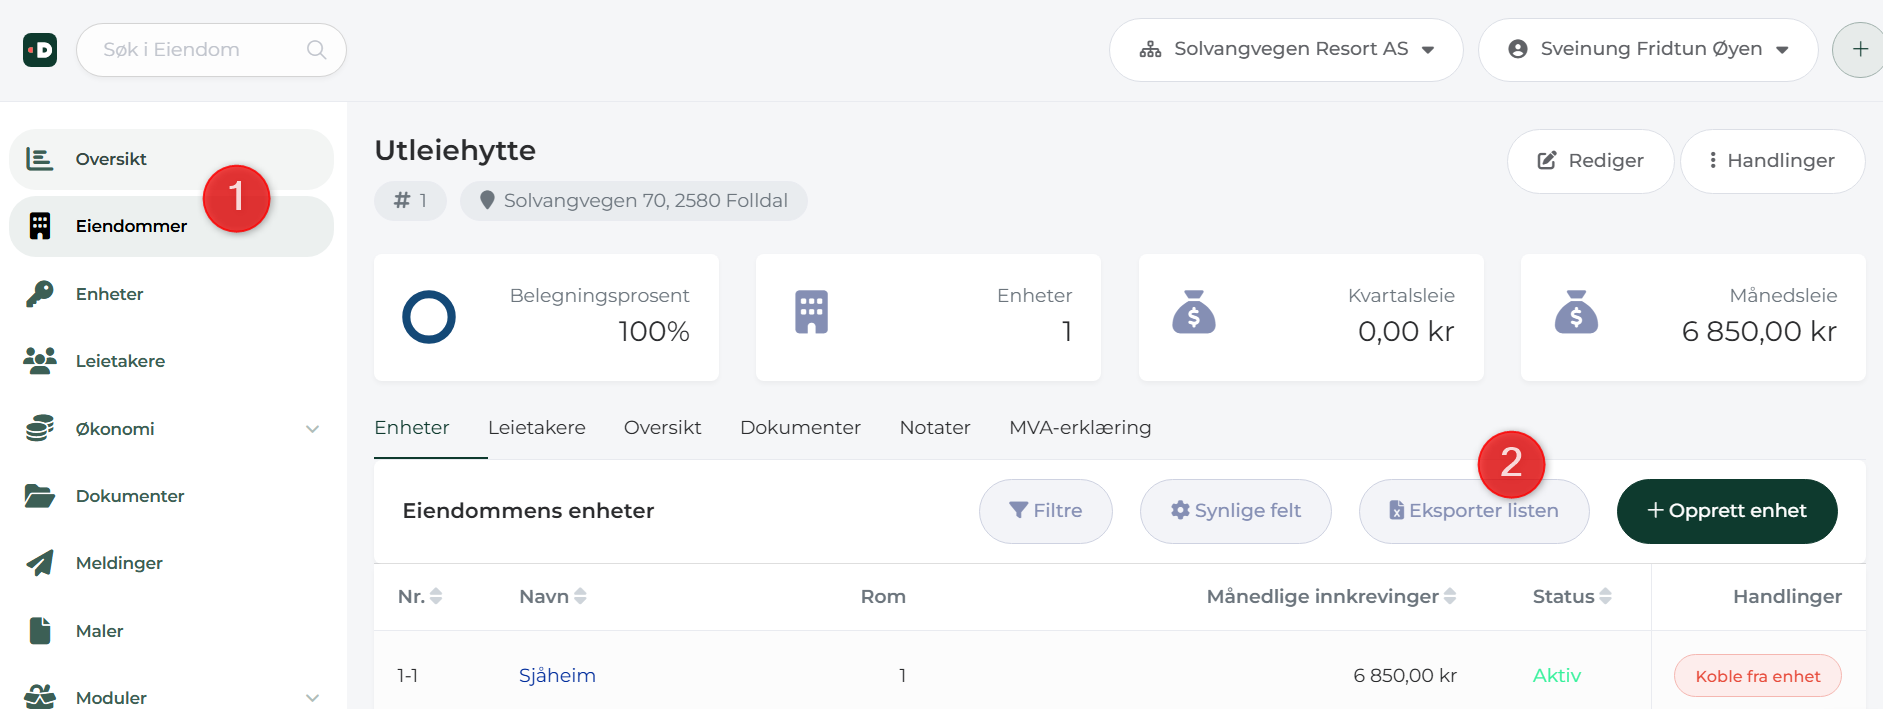Open the Synlige felt settings
1883x709 pixels.
coord(1236,511)
